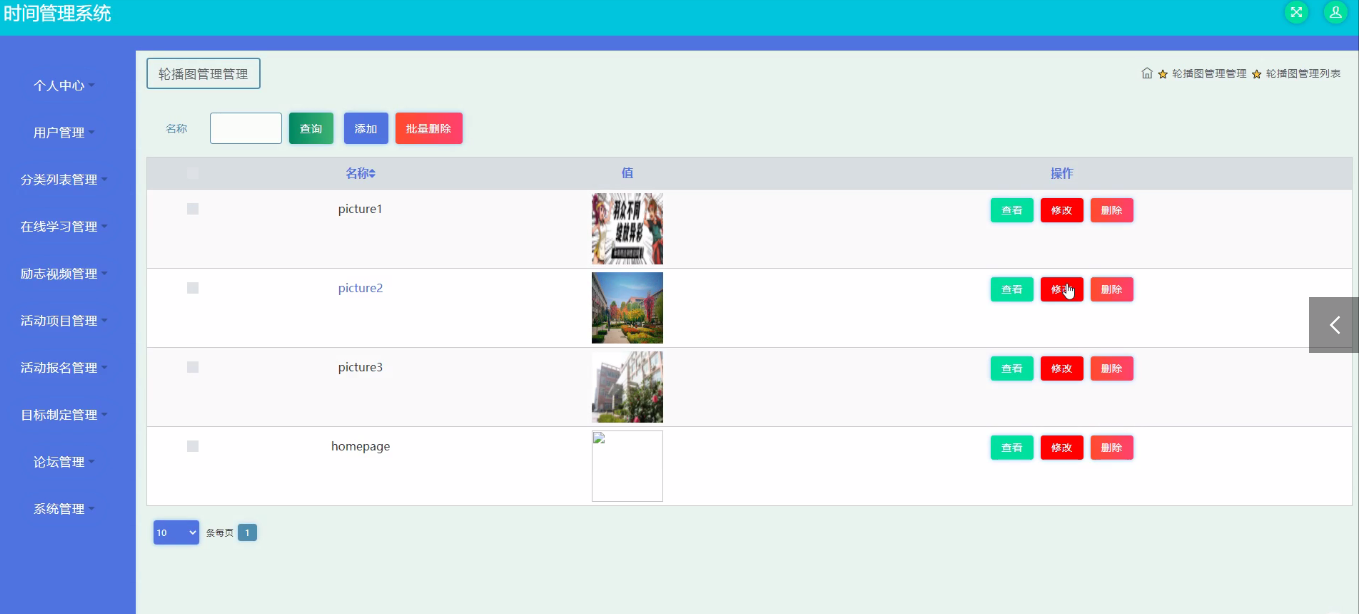Viewport: 1359px width, 614px height.
Task: Expand the 目标制定管理 sidebar menu
Action: [65, 414]
